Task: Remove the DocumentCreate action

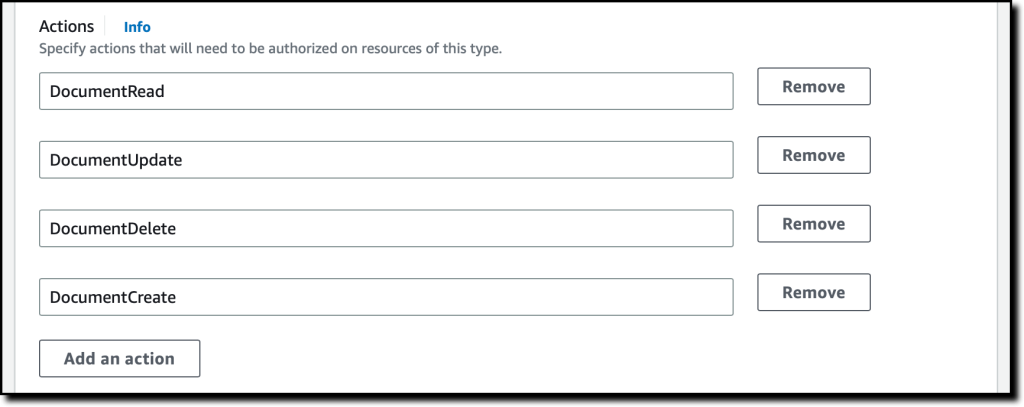Action: [813, 292]
